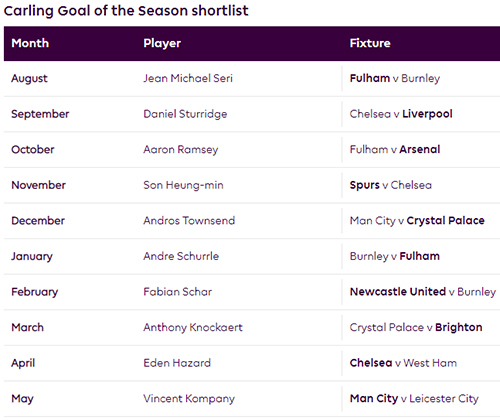Click Man City v Leicester City fixture

point(414,399)
